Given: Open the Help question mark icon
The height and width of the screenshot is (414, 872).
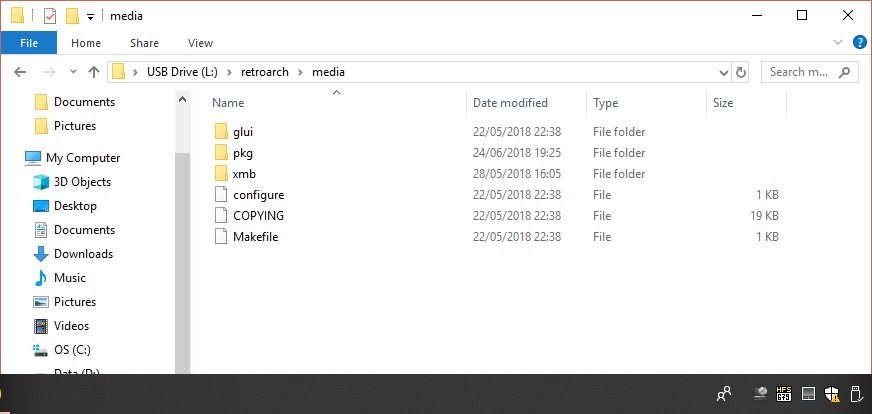Looking at the screenshot, I should tap(860, 42).
